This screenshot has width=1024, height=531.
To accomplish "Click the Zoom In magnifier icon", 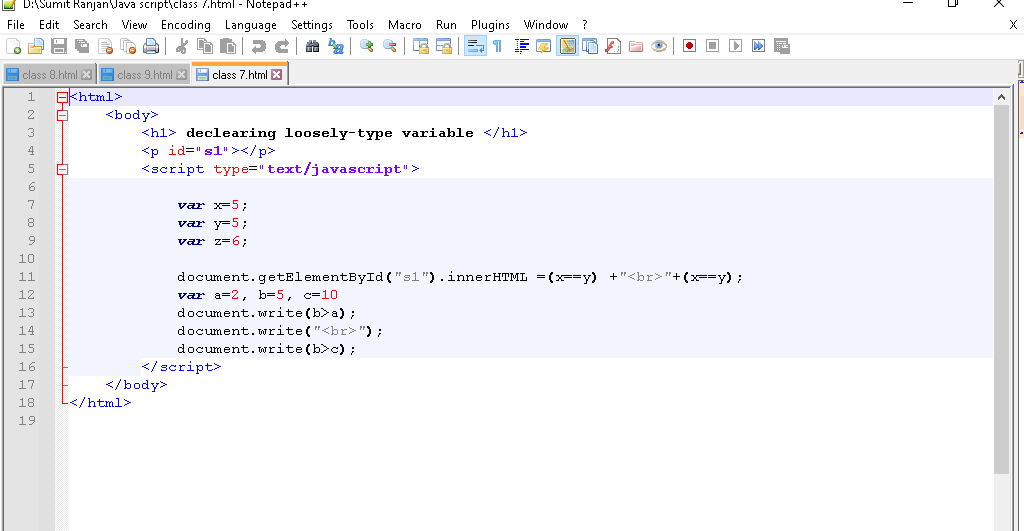I will [367, 46].
